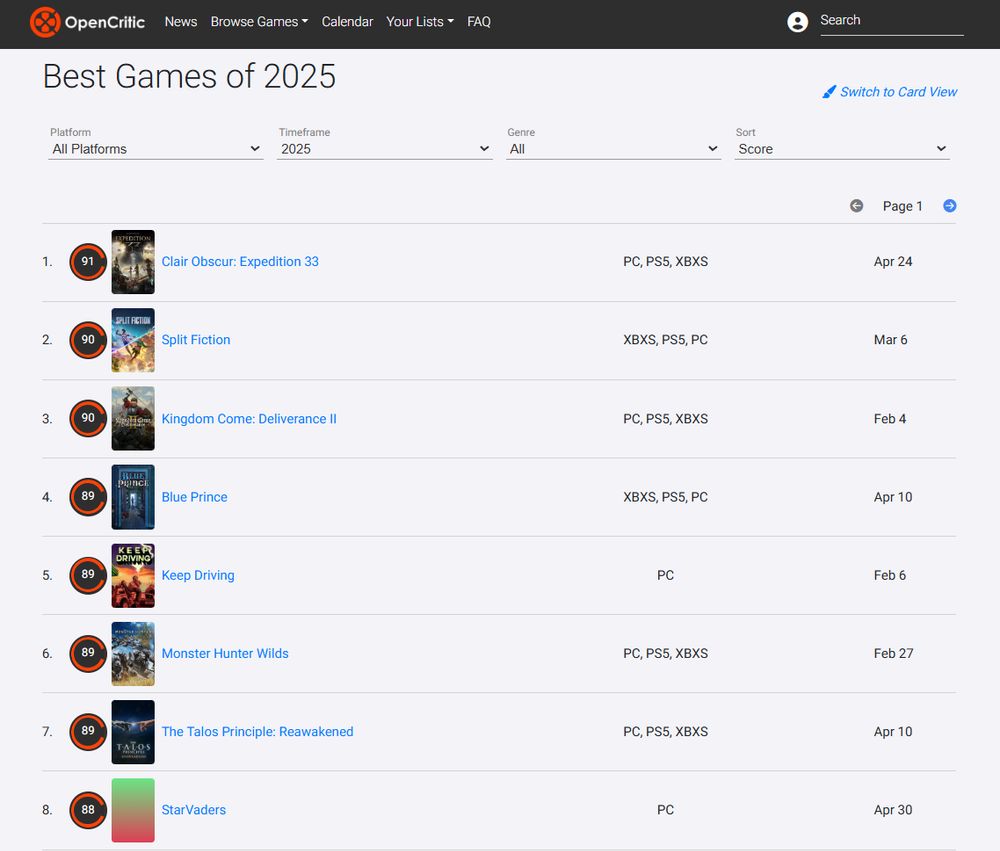The image size is (1000, 851).
Task: Focus the Search input field
Action: 892,21
